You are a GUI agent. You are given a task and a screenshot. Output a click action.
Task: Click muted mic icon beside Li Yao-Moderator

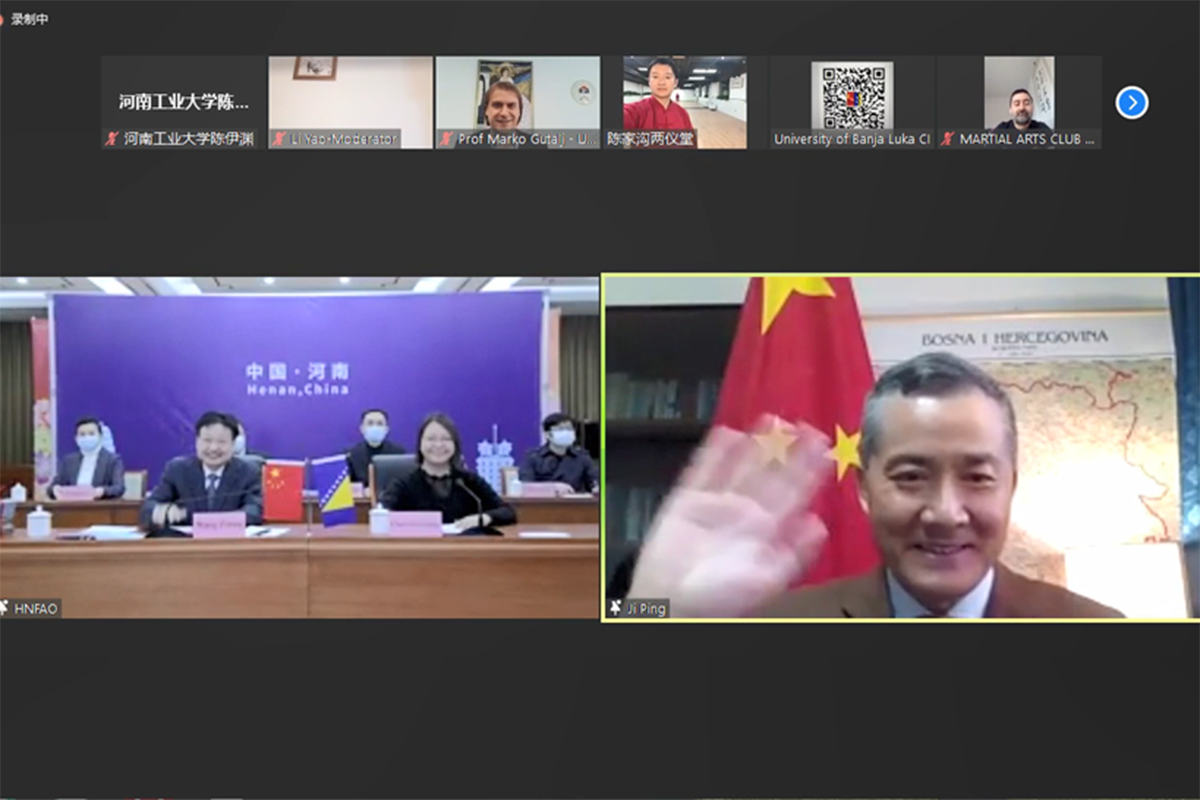[279, 140]
